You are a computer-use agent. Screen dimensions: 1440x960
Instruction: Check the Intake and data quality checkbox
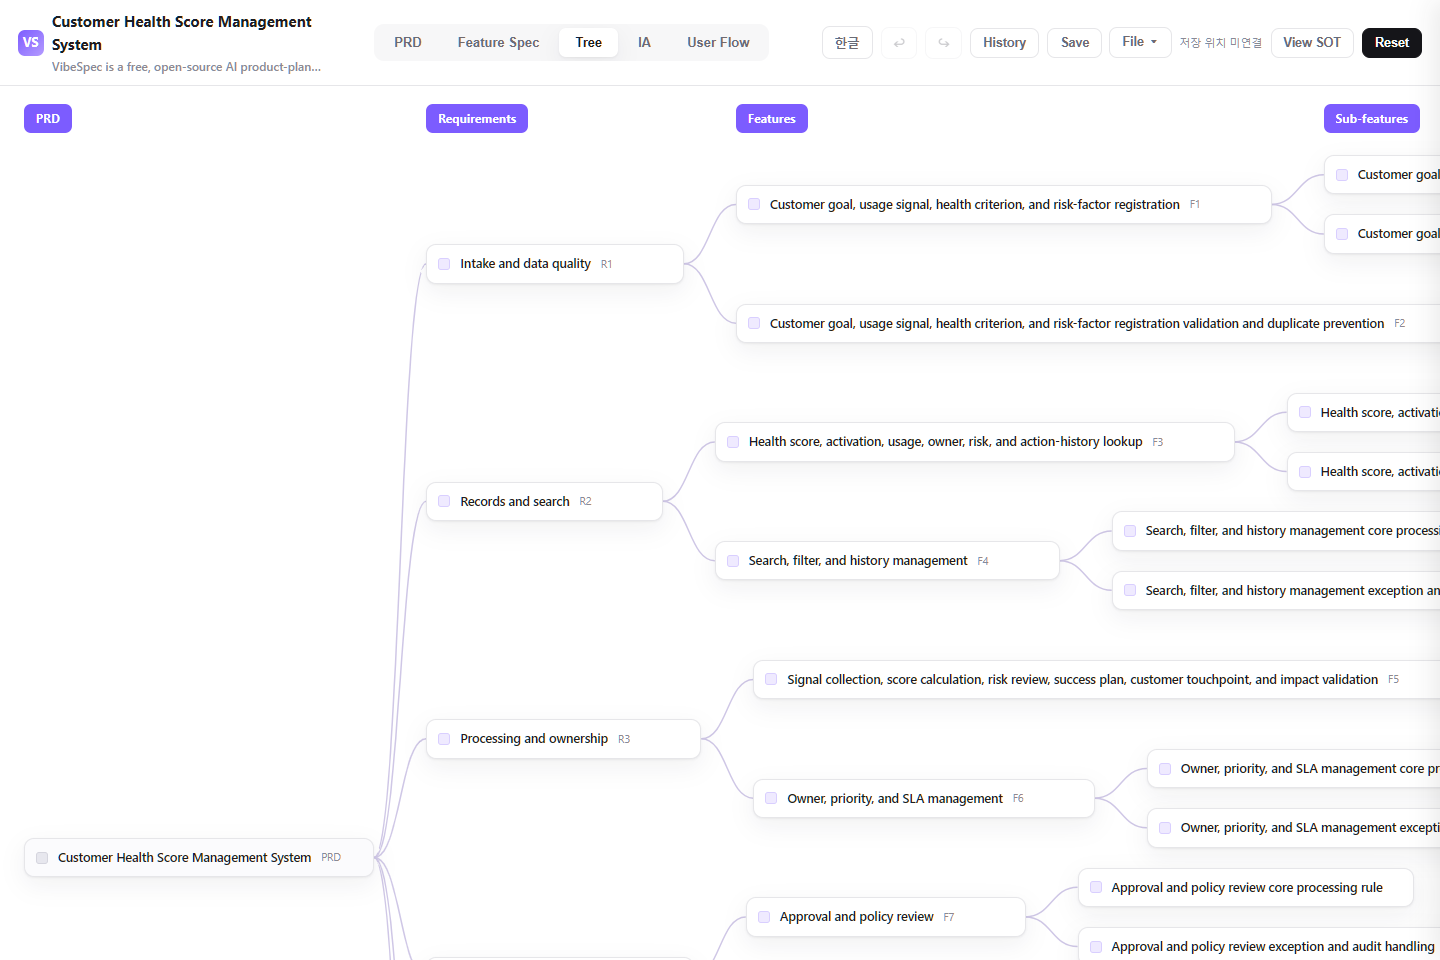[444, 264]
